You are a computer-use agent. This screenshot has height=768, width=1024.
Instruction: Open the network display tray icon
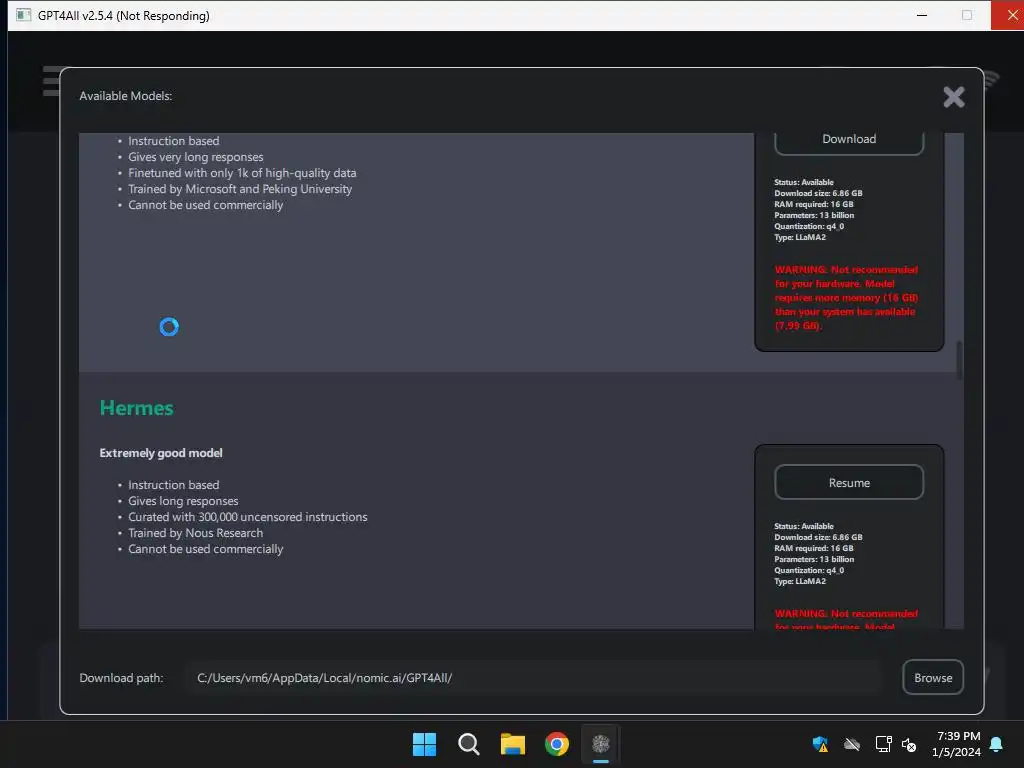pyautogui.click(x=883, y=744)
